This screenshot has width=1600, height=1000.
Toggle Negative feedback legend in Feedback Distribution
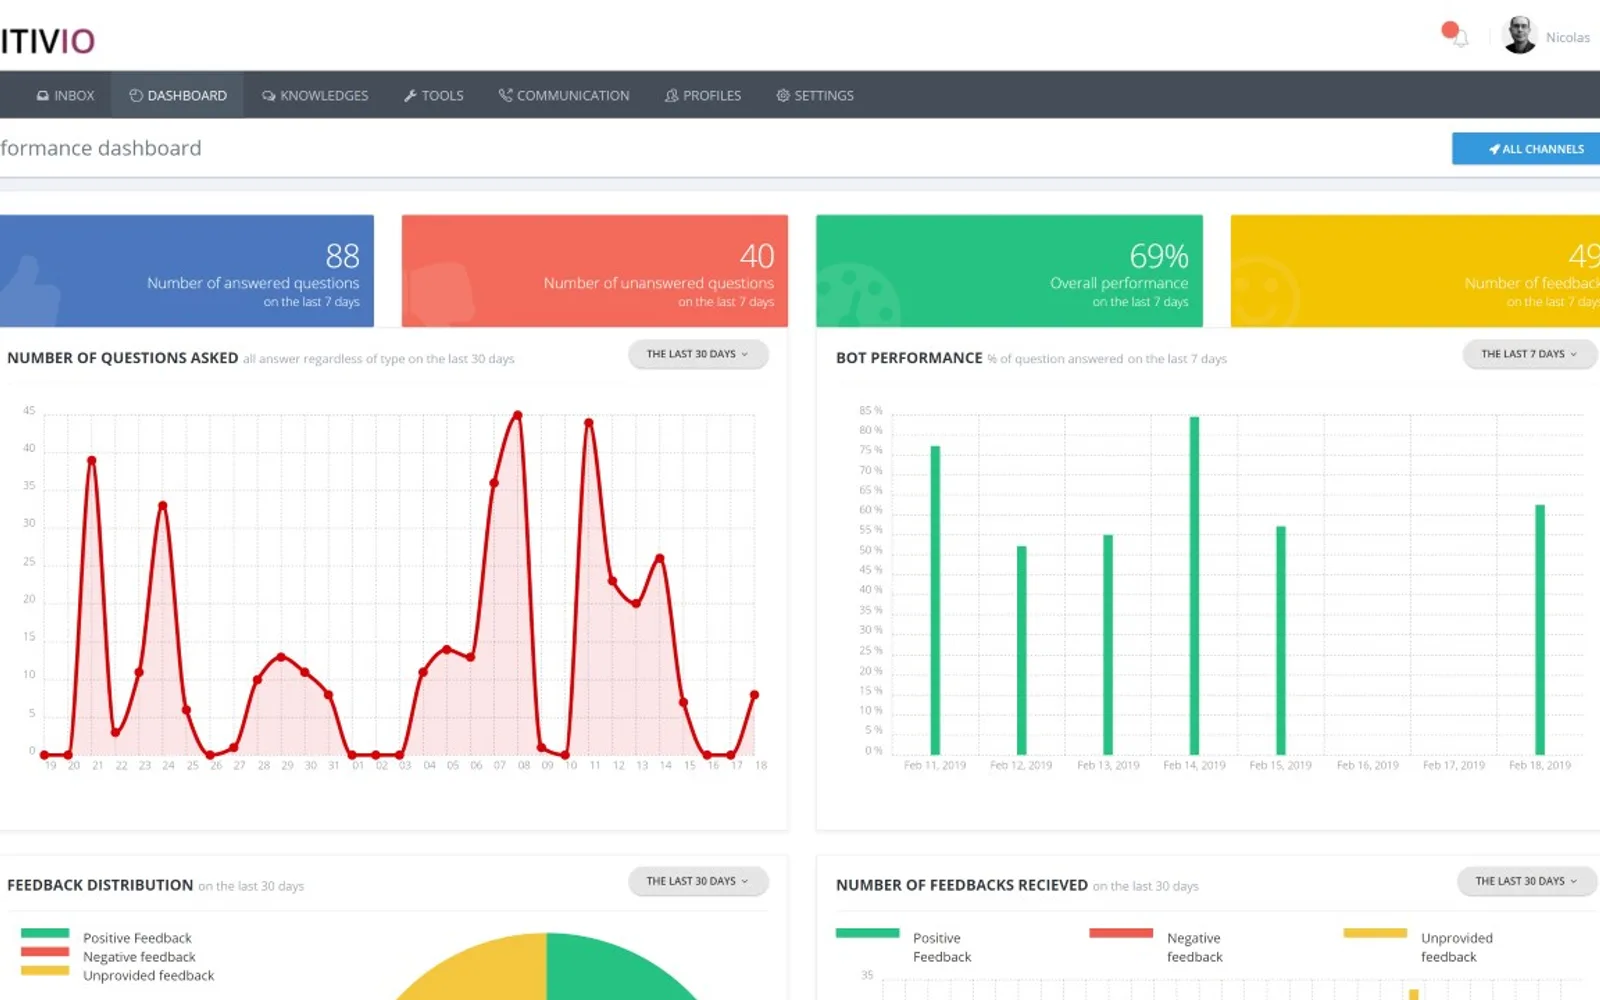pyautogui.click(x=108, y=956)
